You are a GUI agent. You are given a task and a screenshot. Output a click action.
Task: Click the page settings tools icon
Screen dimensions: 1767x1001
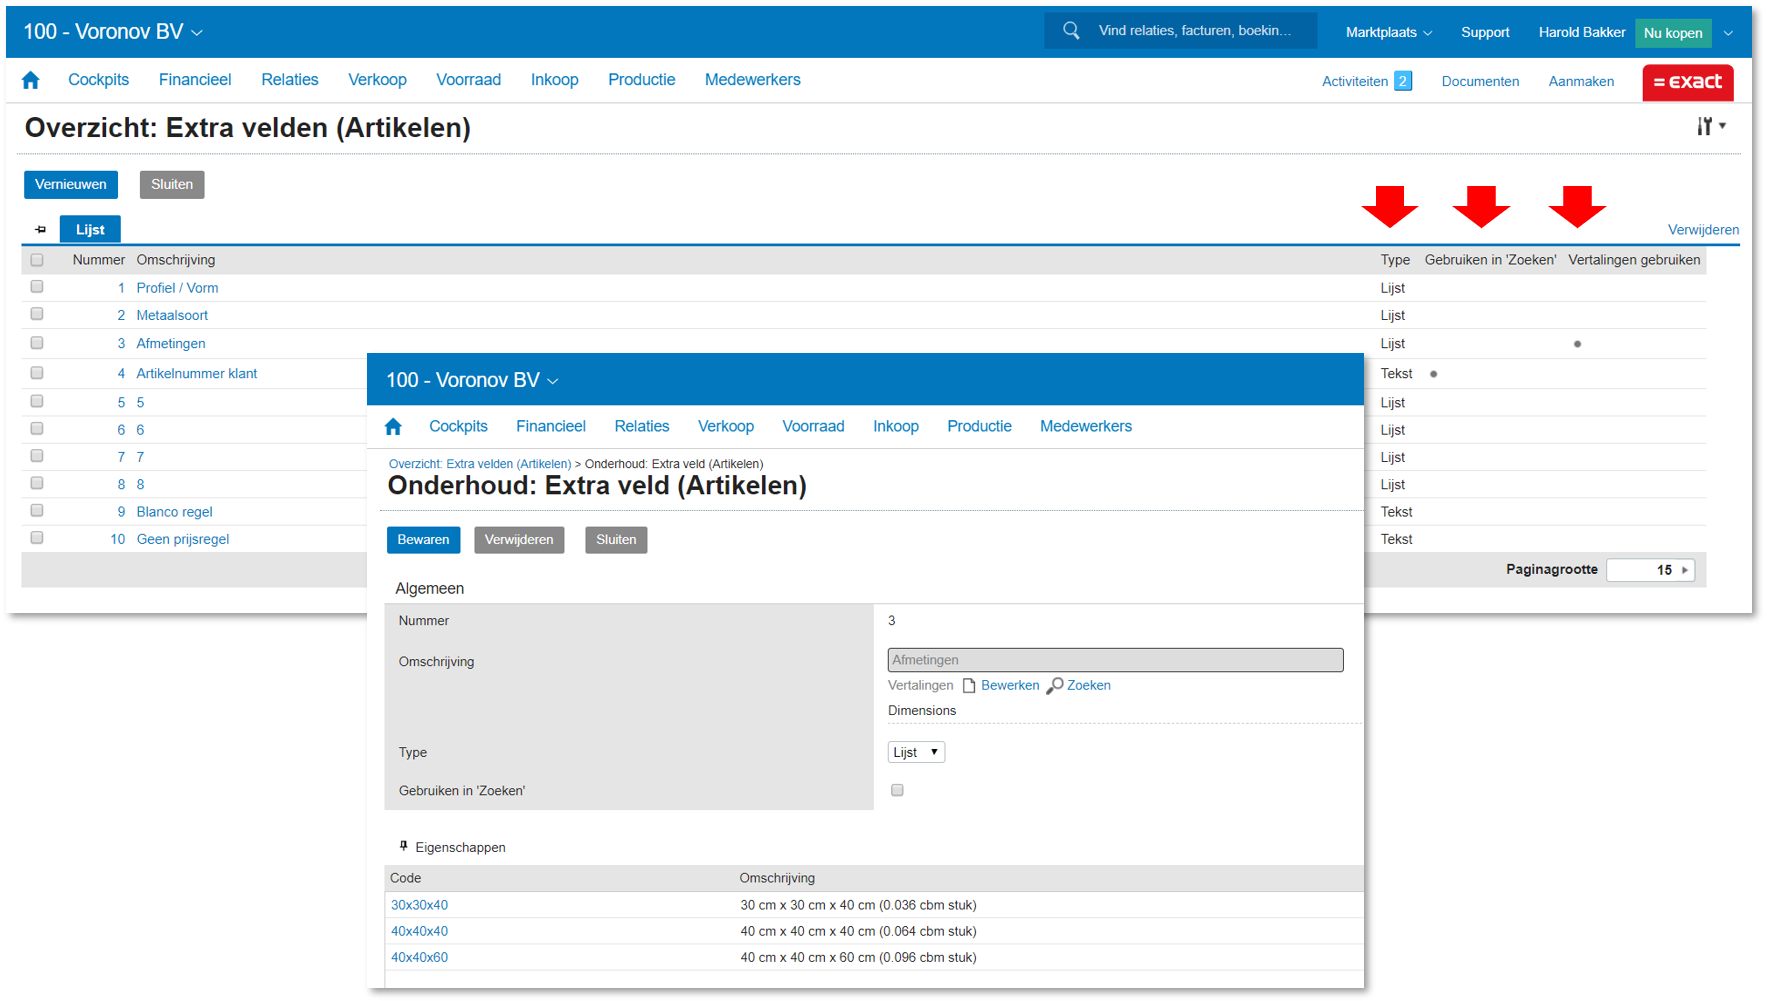(x=1709, y=126)
